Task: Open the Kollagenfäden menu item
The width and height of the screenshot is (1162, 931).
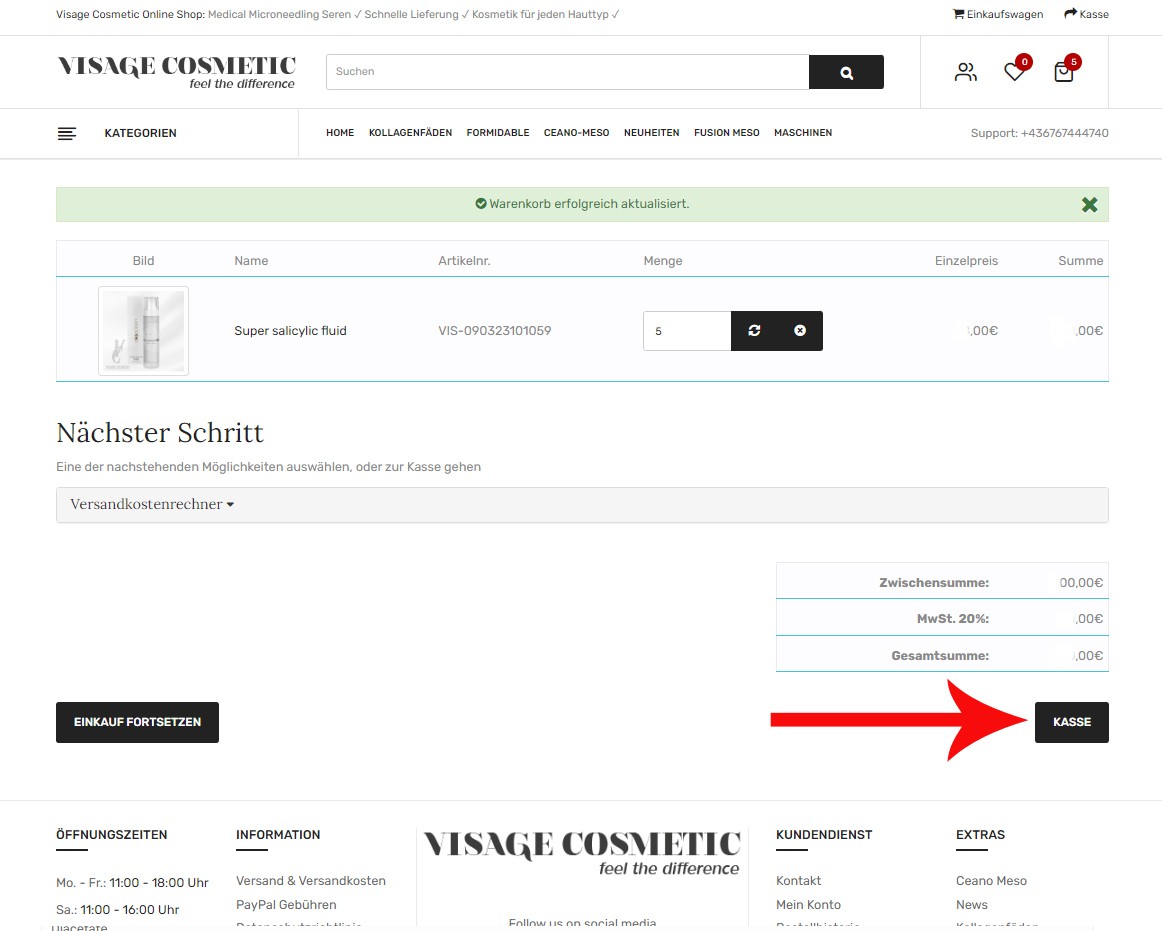Action: 410,133
